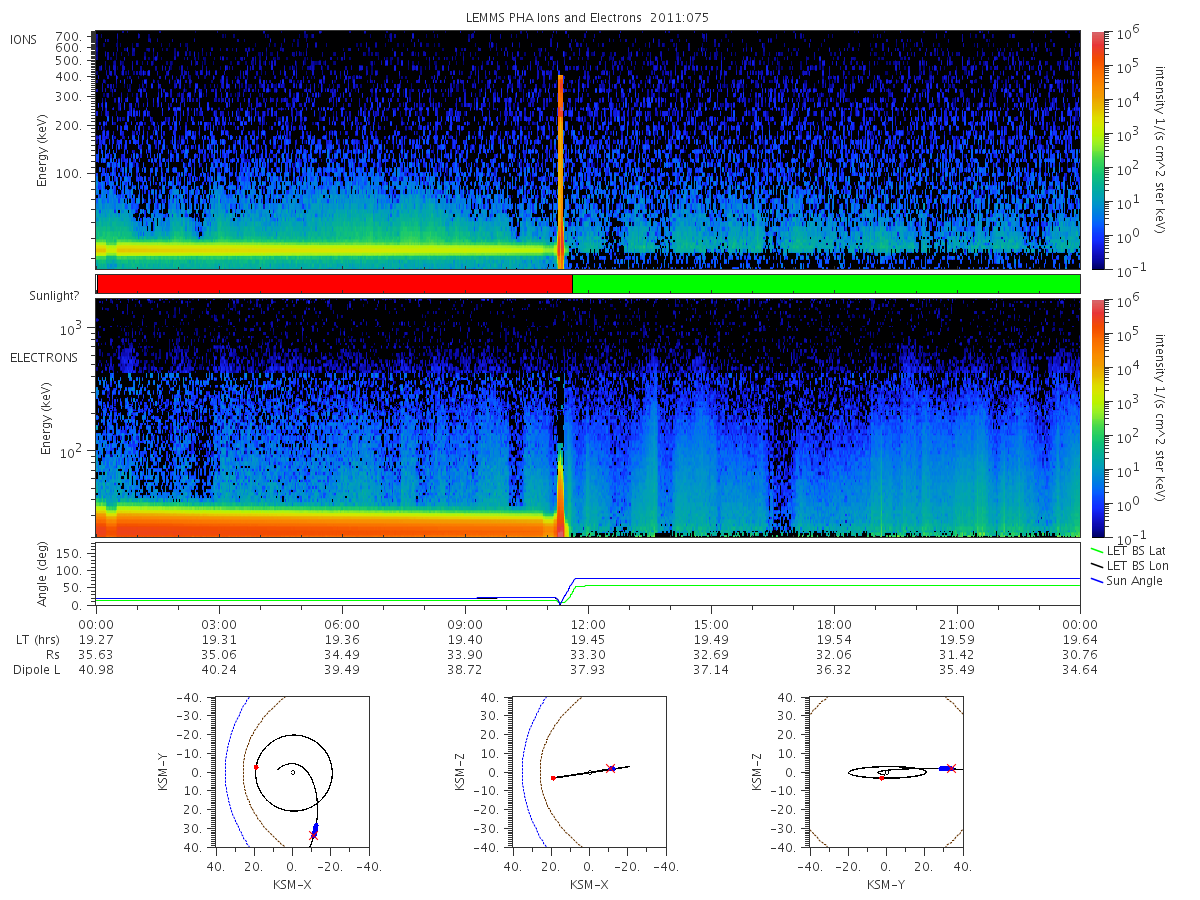Click the Dipole L value 40.98
The width and height of the screenshot is (1200, 900).
click(96, 670)
